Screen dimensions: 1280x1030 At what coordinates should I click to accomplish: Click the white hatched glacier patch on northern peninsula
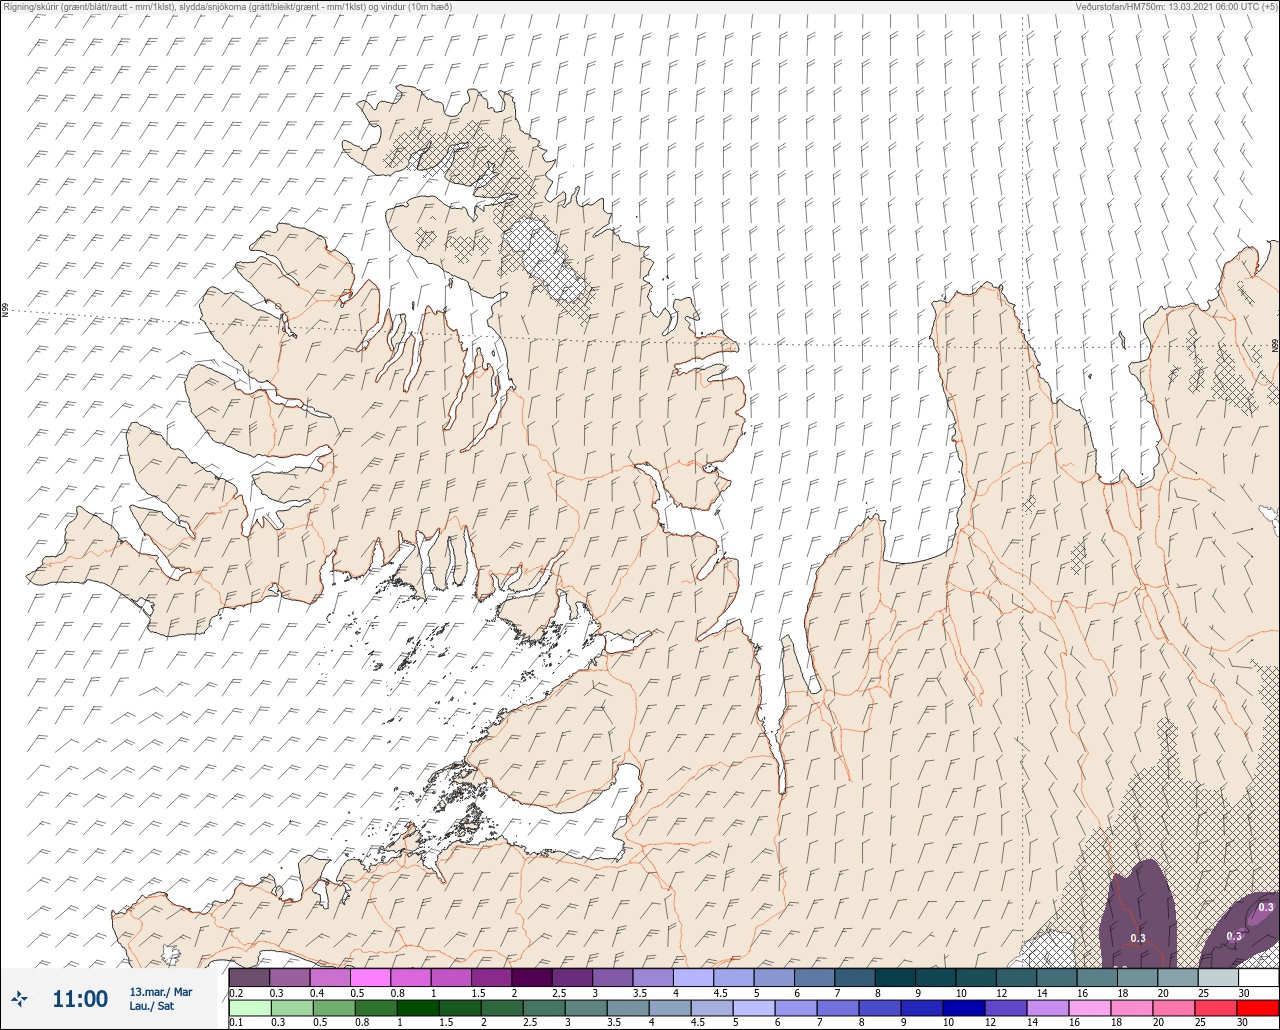tap(547, 262)
